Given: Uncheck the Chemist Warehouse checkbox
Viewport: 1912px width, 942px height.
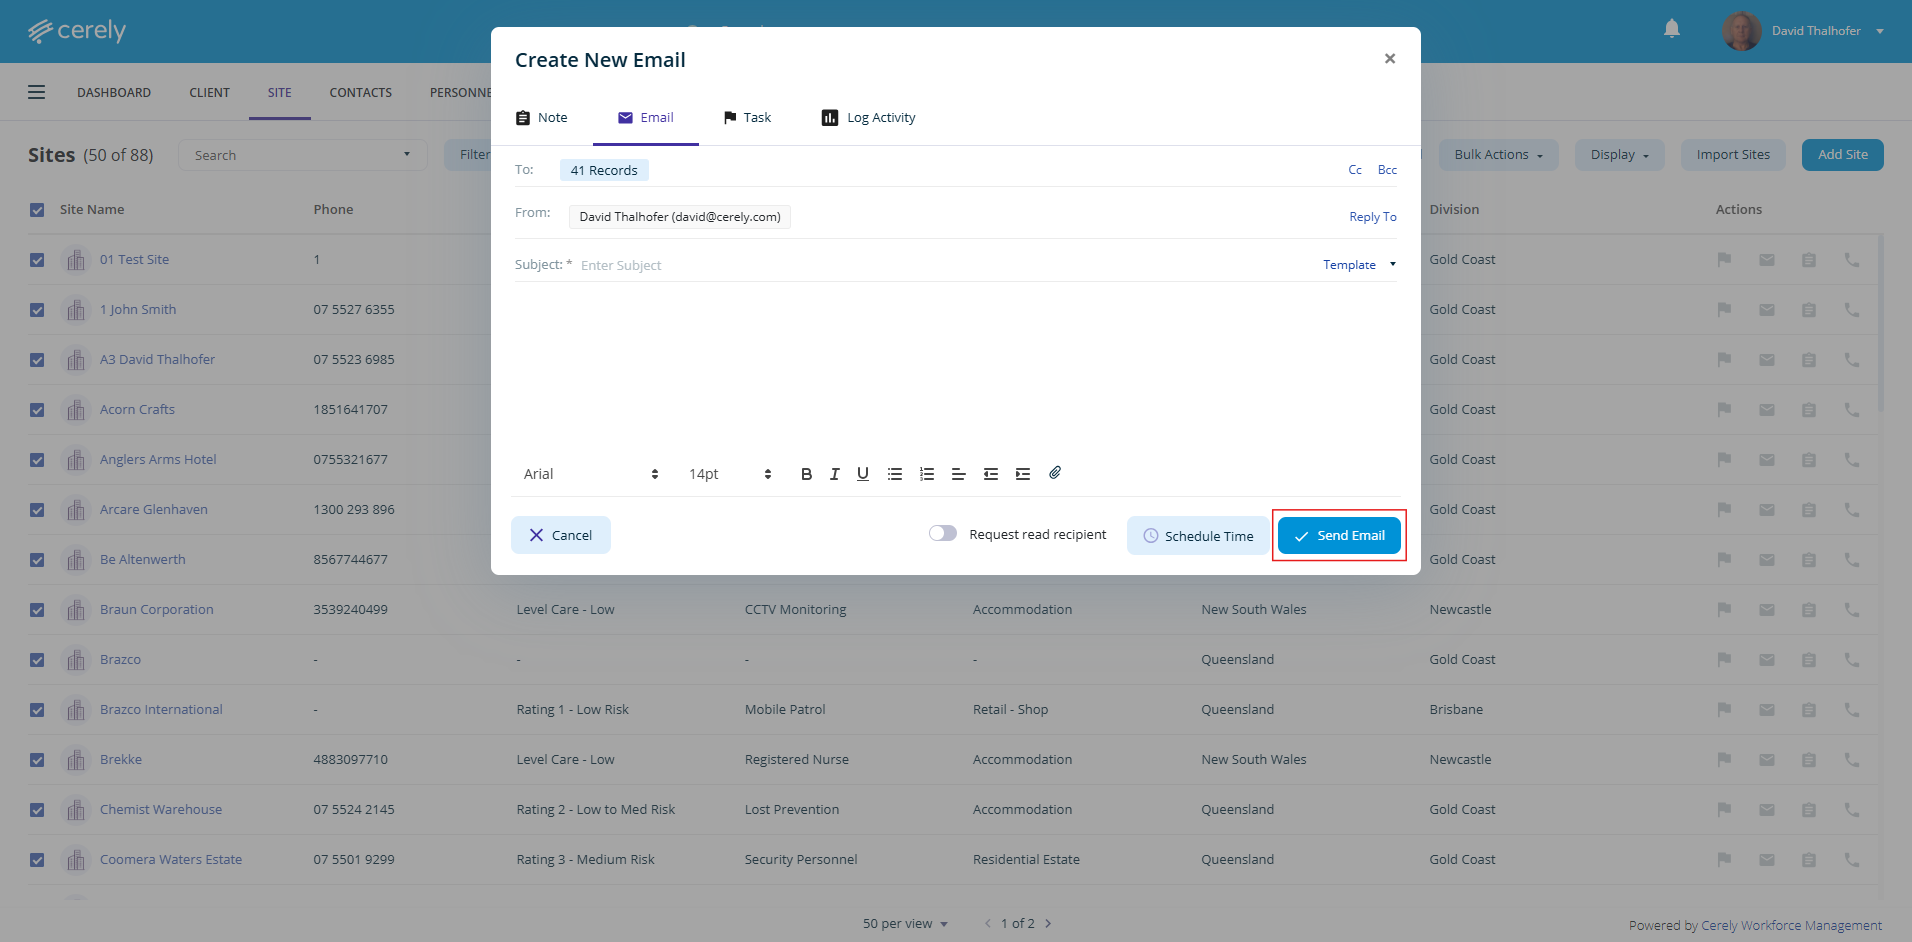Looking at the screenshot, I should [37, 810].
